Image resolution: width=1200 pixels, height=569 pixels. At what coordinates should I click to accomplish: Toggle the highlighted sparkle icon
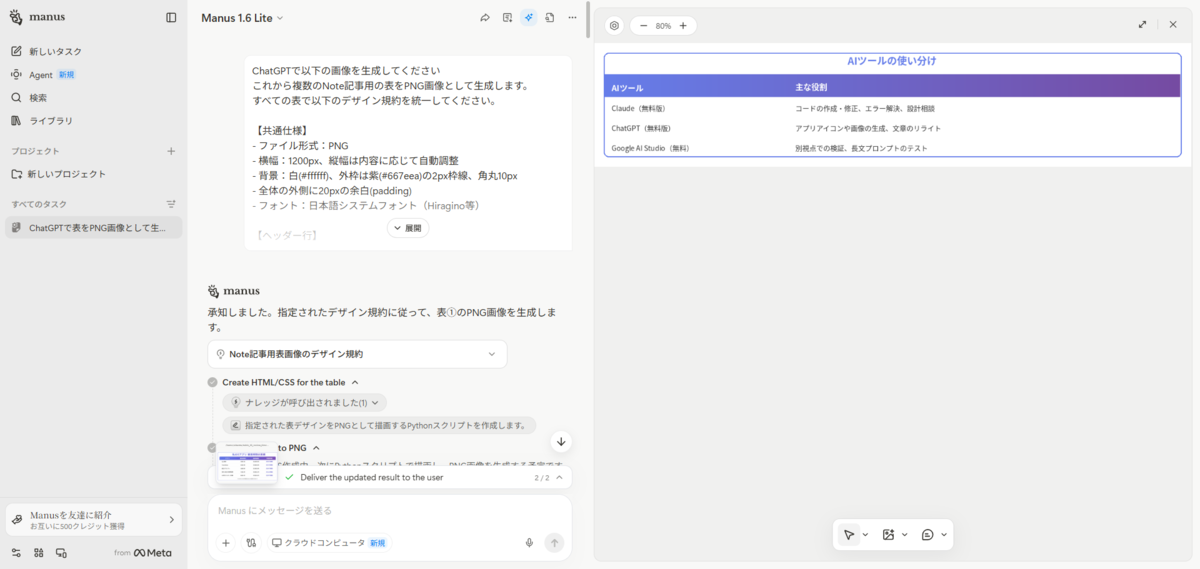[528, 17]
